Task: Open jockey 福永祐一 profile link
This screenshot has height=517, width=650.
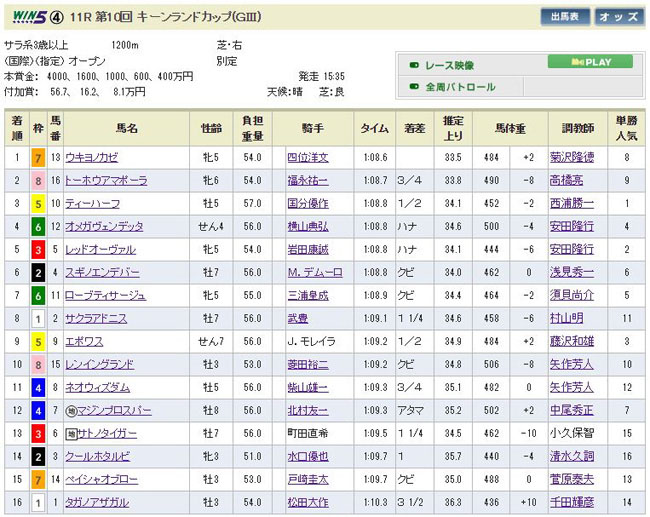Action: coord(306,181)
